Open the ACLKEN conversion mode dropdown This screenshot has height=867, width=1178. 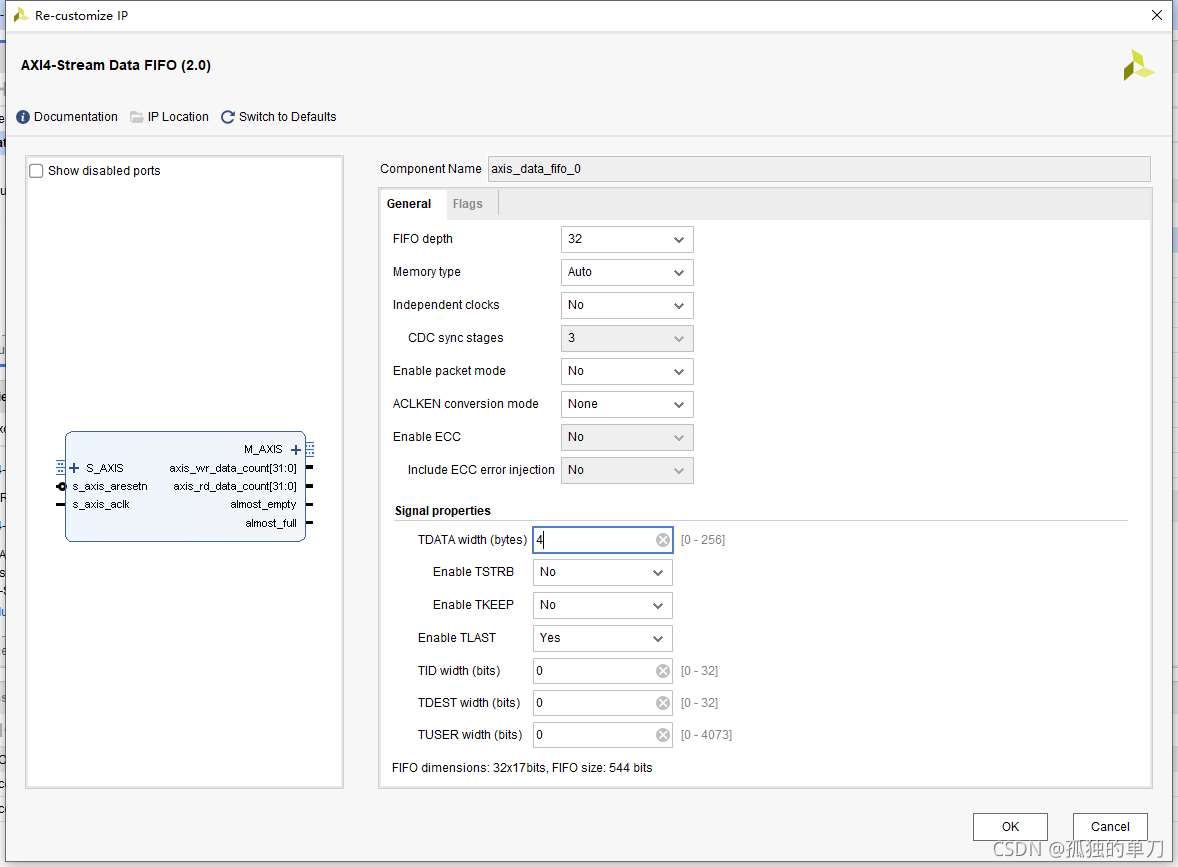(627, 404)
